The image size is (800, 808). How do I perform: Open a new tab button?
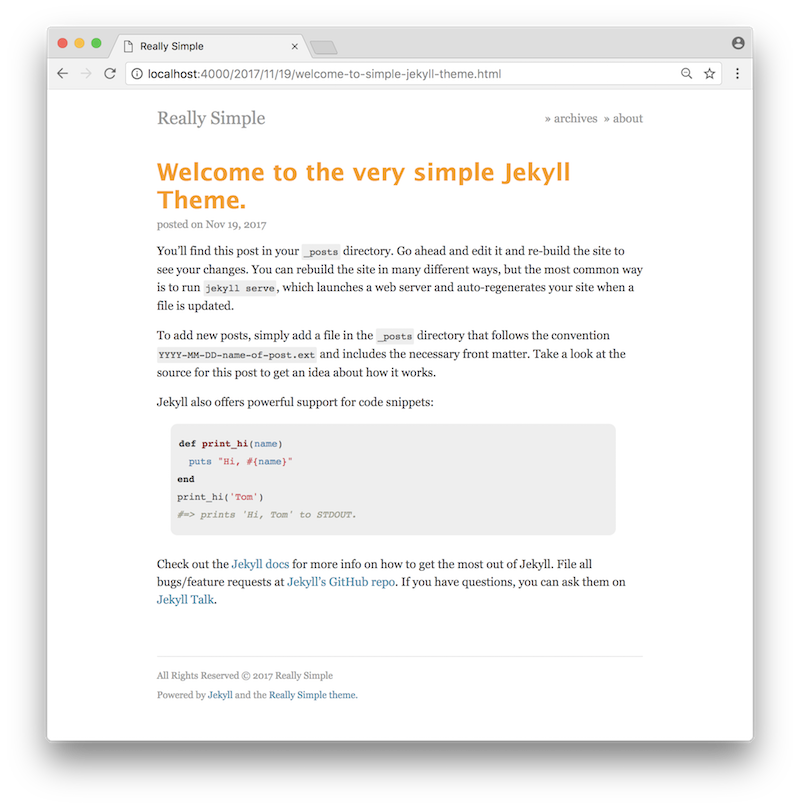[x=324, y=47]
